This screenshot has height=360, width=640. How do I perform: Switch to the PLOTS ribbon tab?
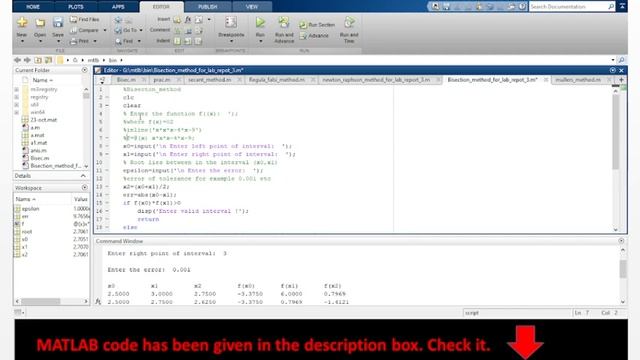(76, 7)
